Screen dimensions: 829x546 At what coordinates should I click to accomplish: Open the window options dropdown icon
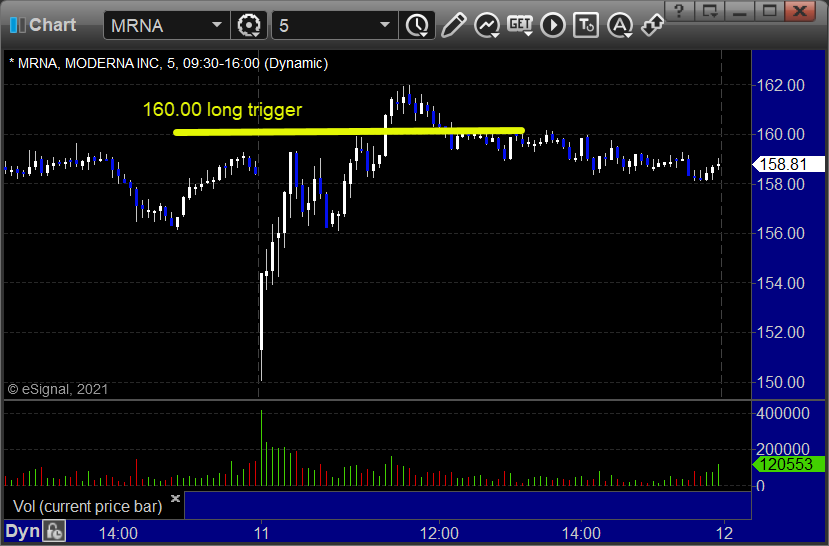(709, 11)
